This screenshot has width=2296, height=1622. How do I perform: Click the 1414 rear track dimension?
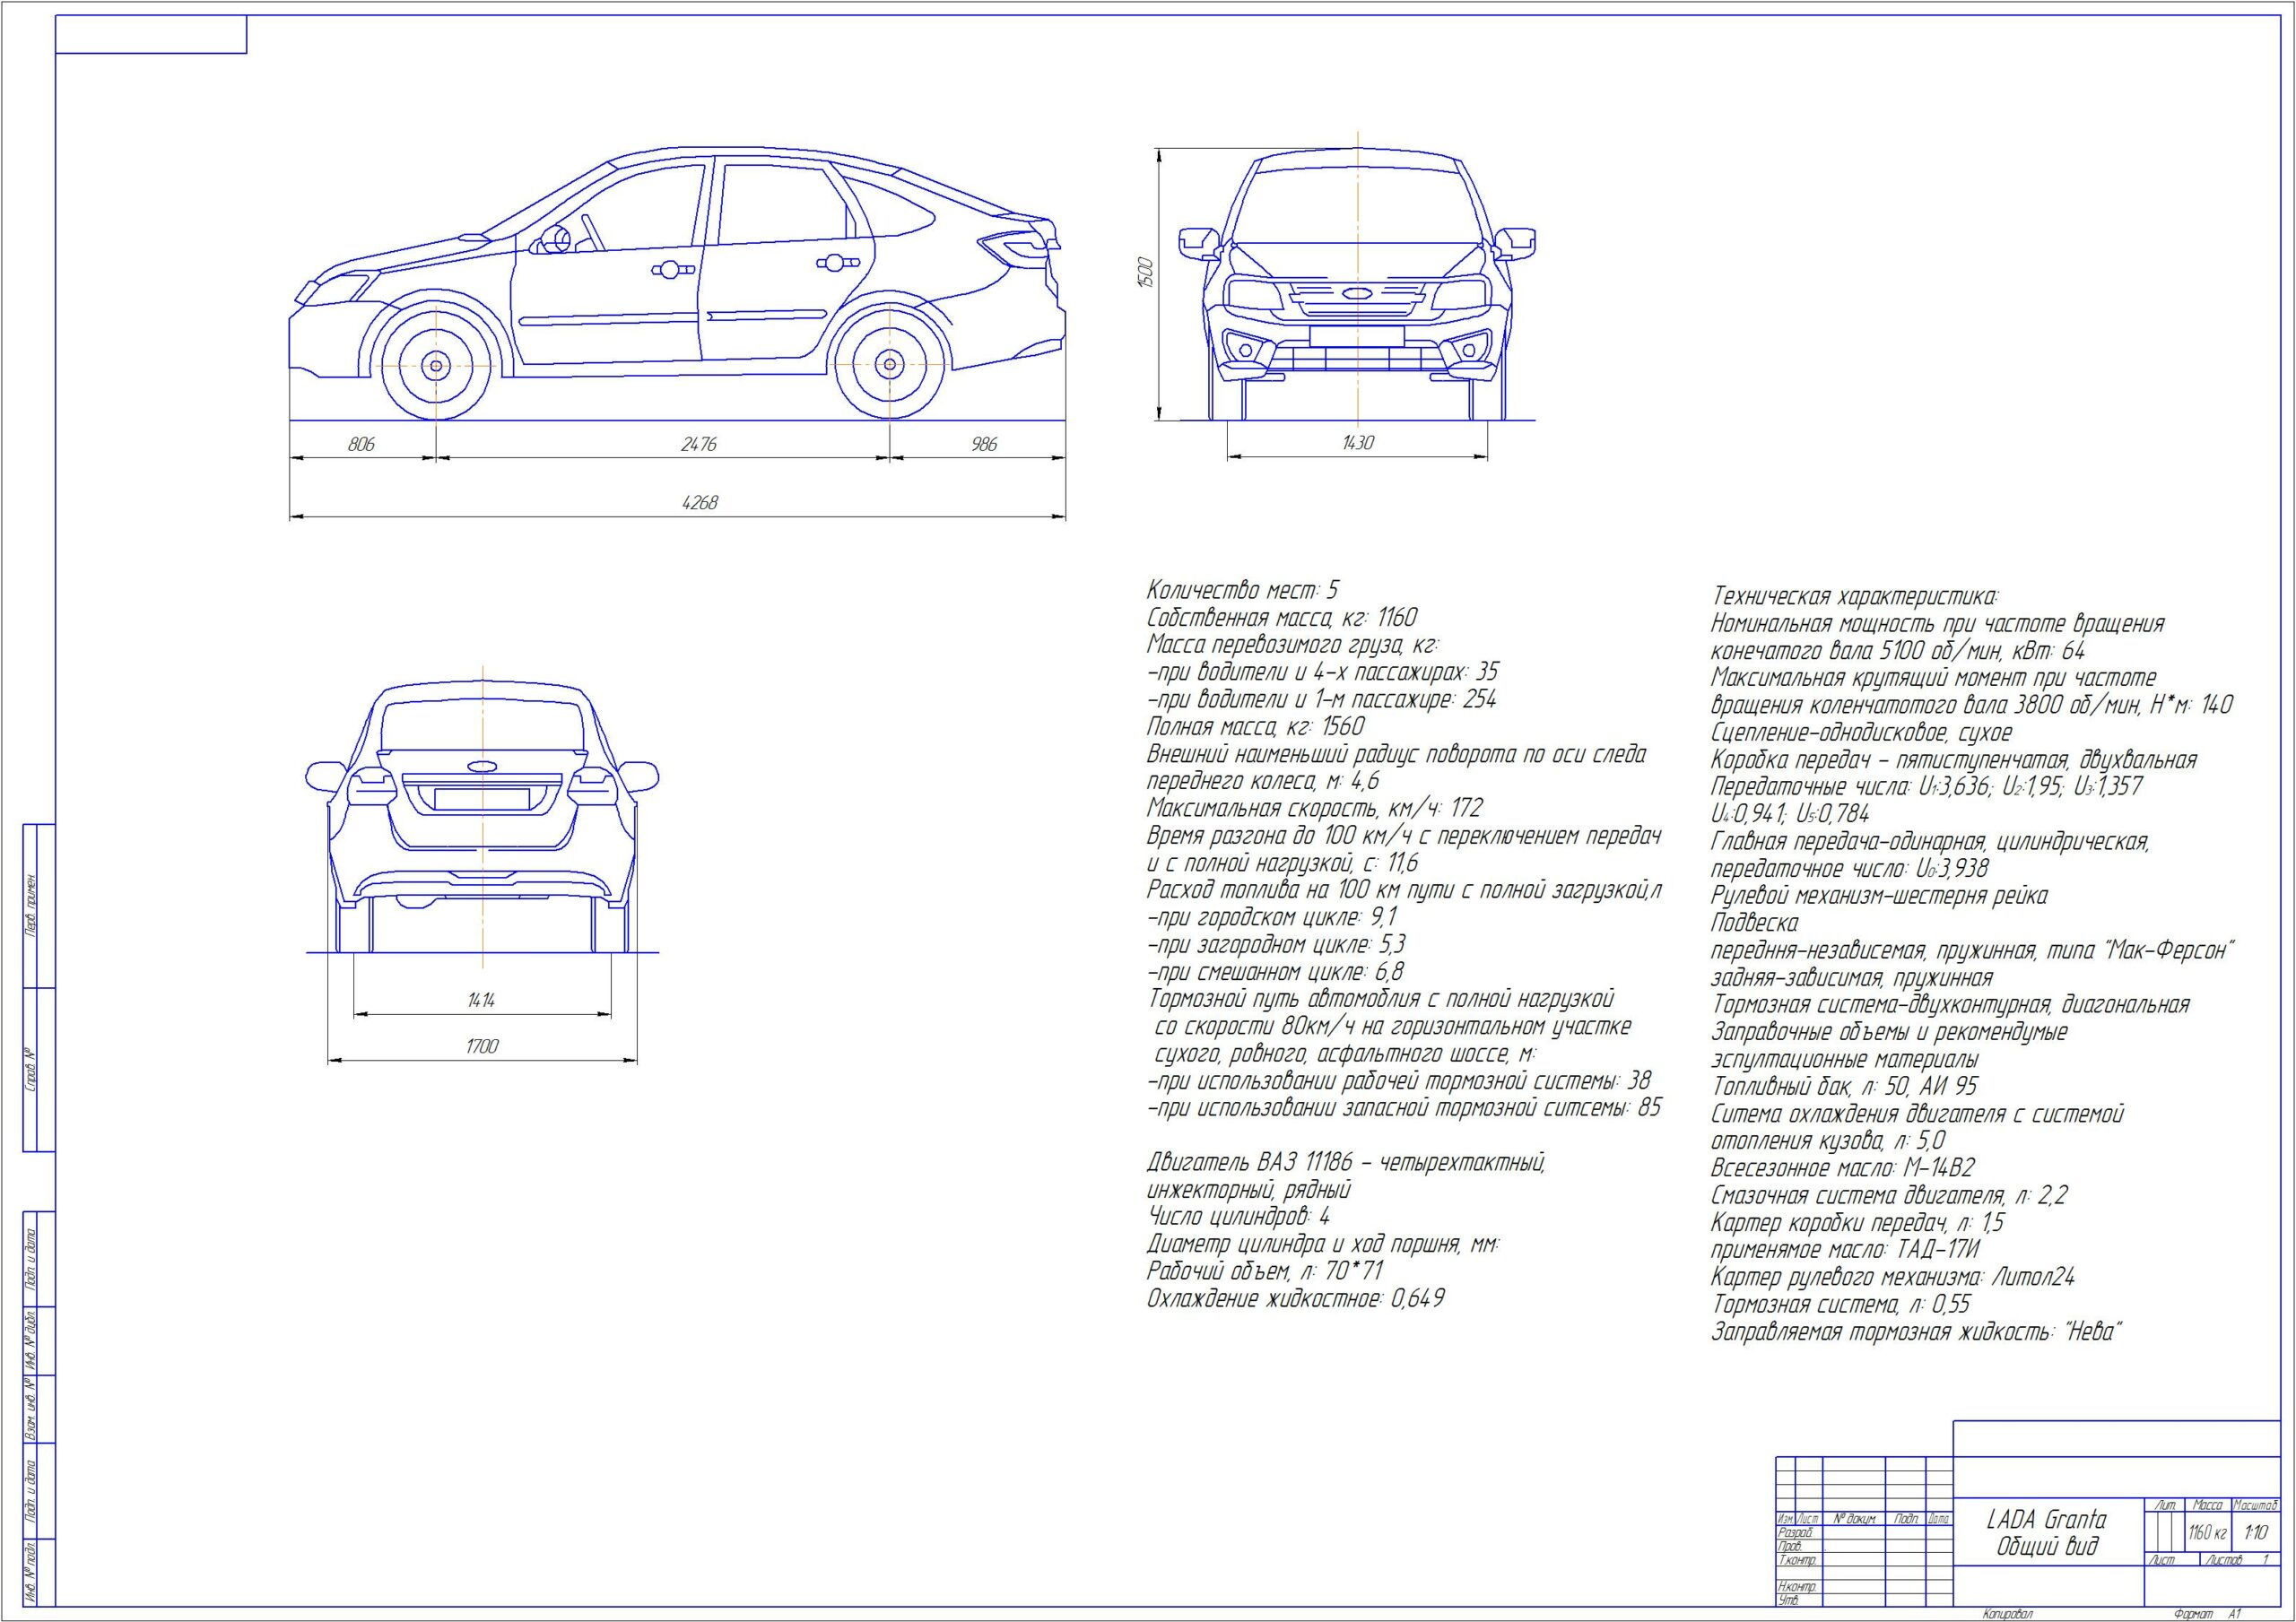point(481,1000)
